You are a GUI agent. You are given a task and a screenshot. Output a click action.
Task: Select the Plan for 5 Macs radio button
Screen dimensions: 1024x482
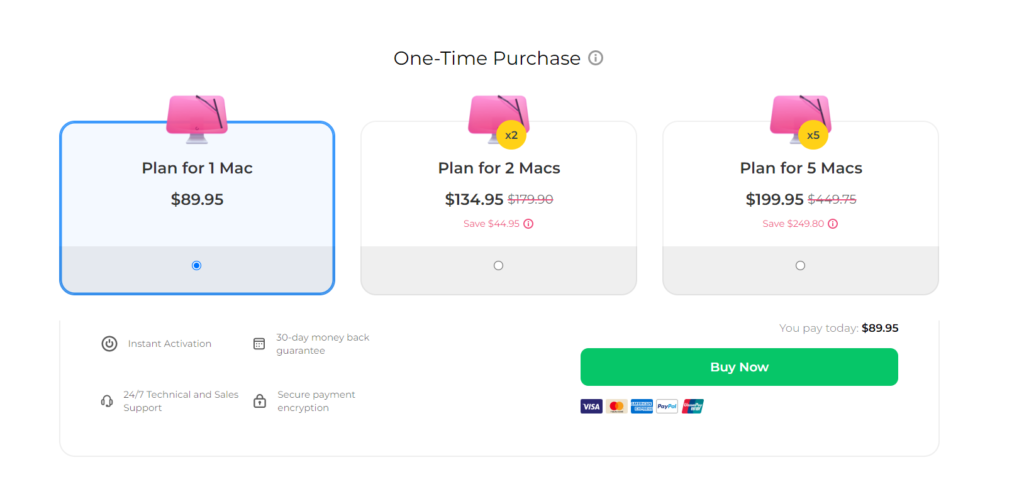800,265
